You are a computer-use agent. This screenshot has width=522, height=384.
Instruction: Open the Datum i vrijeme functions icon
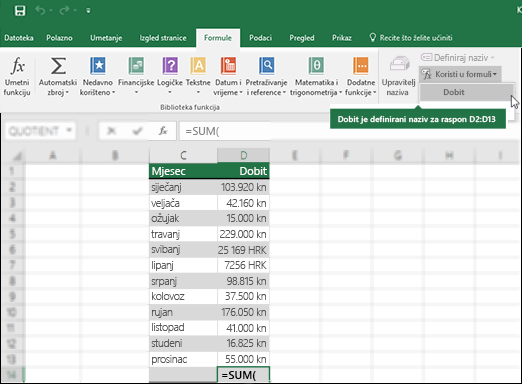pyautogui.click(x=228, y=65)
